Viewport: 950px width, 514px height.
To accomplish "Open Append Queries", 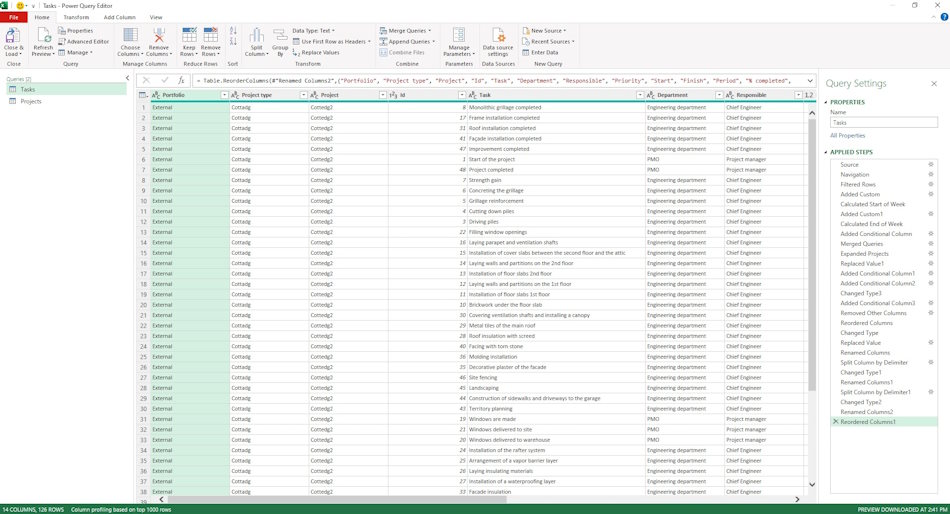I will 407,41.
